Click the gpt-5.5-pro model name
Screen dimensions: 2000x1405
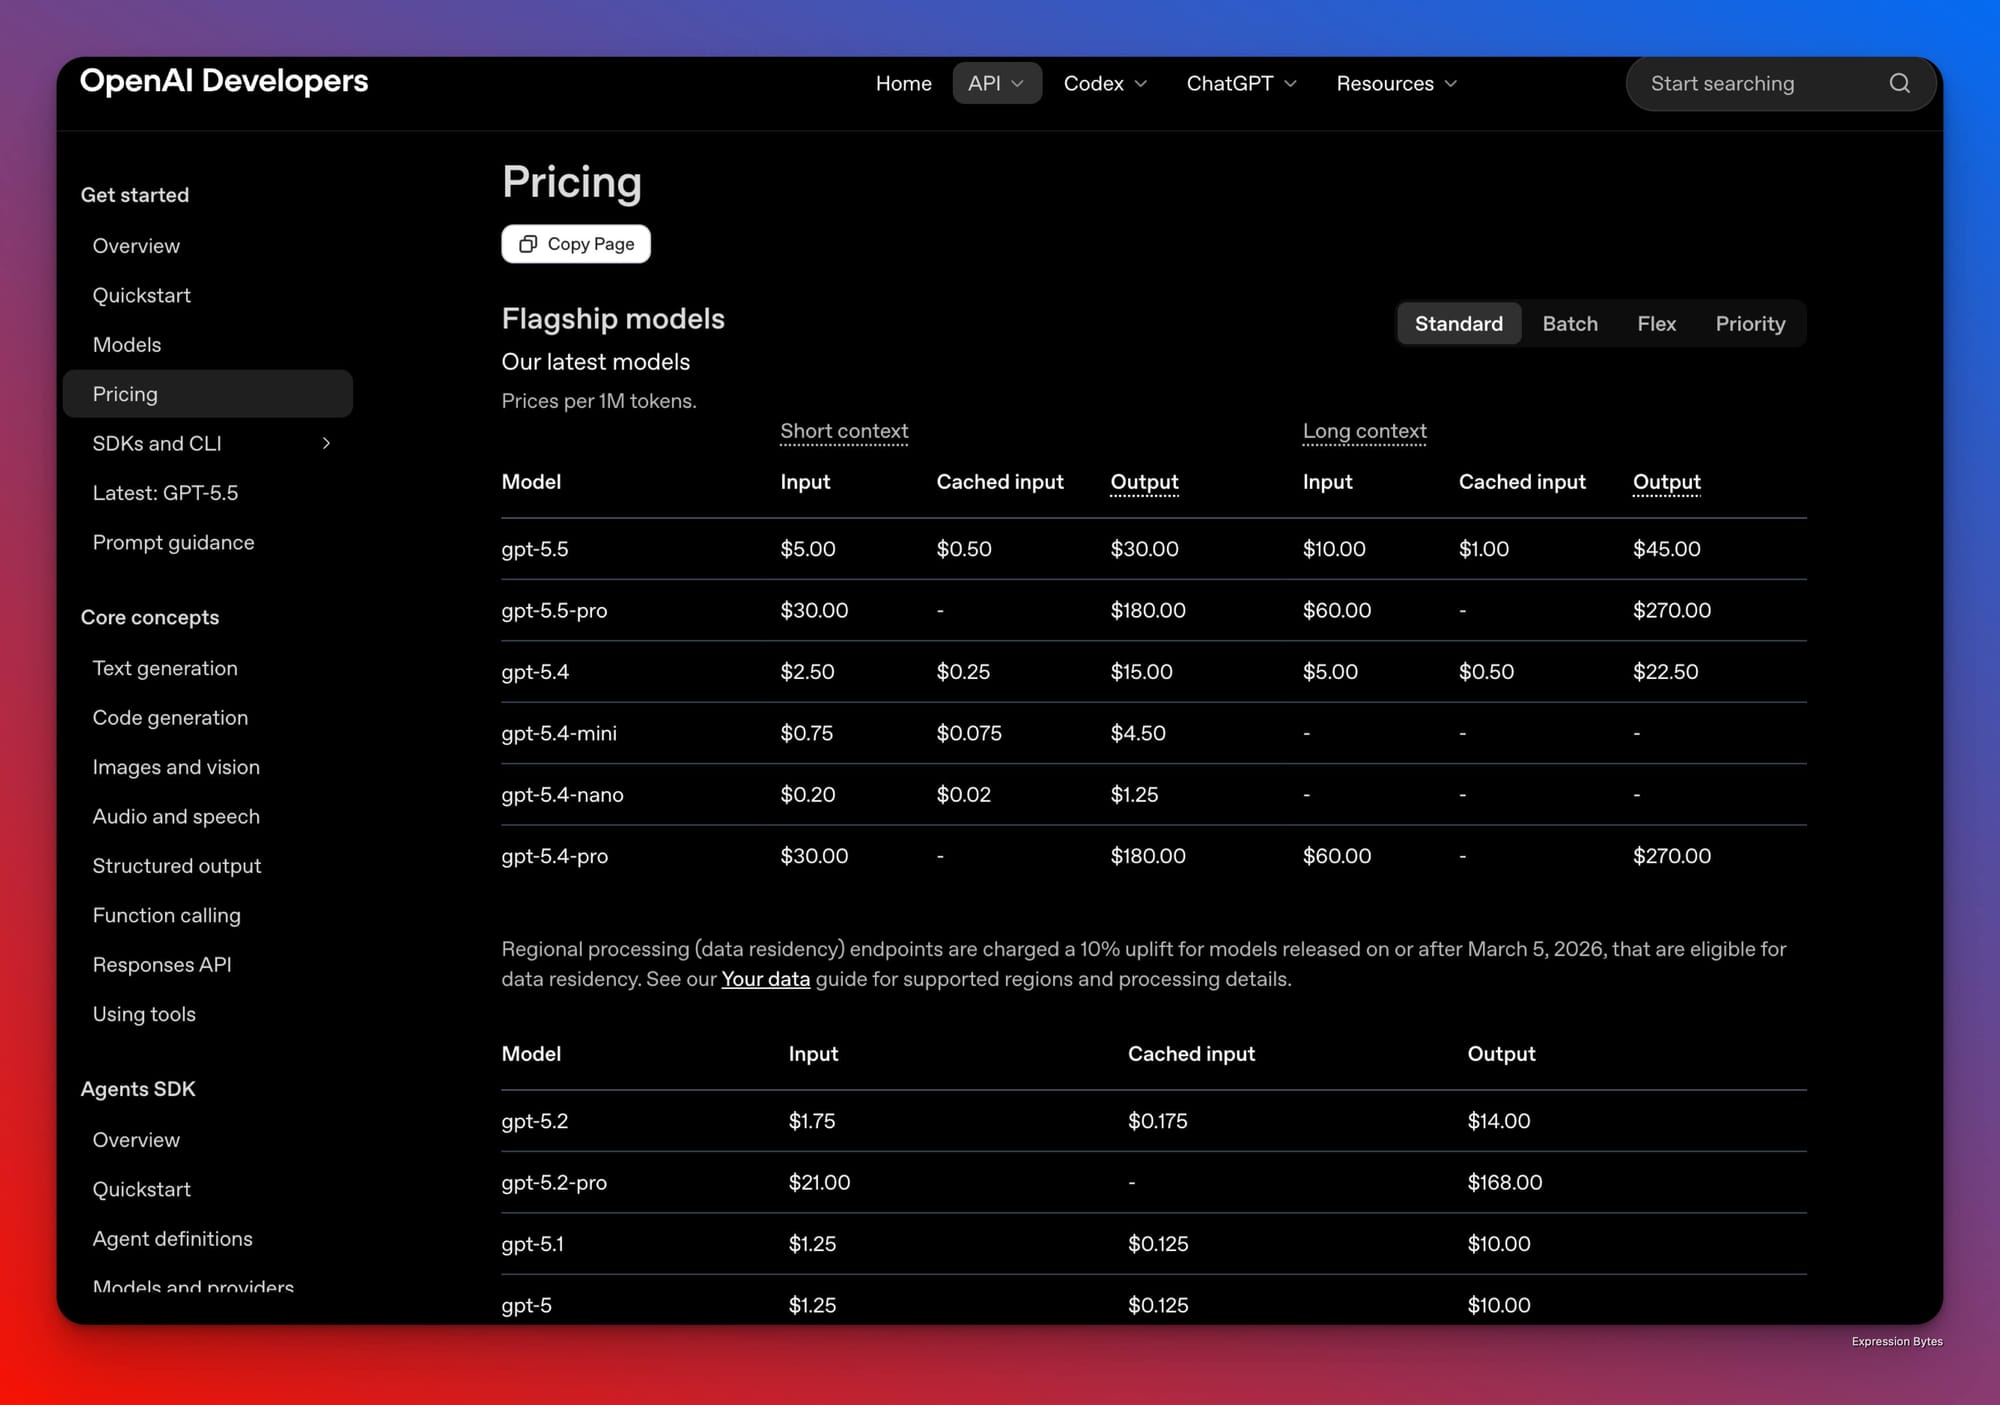(x=554, y=611)
